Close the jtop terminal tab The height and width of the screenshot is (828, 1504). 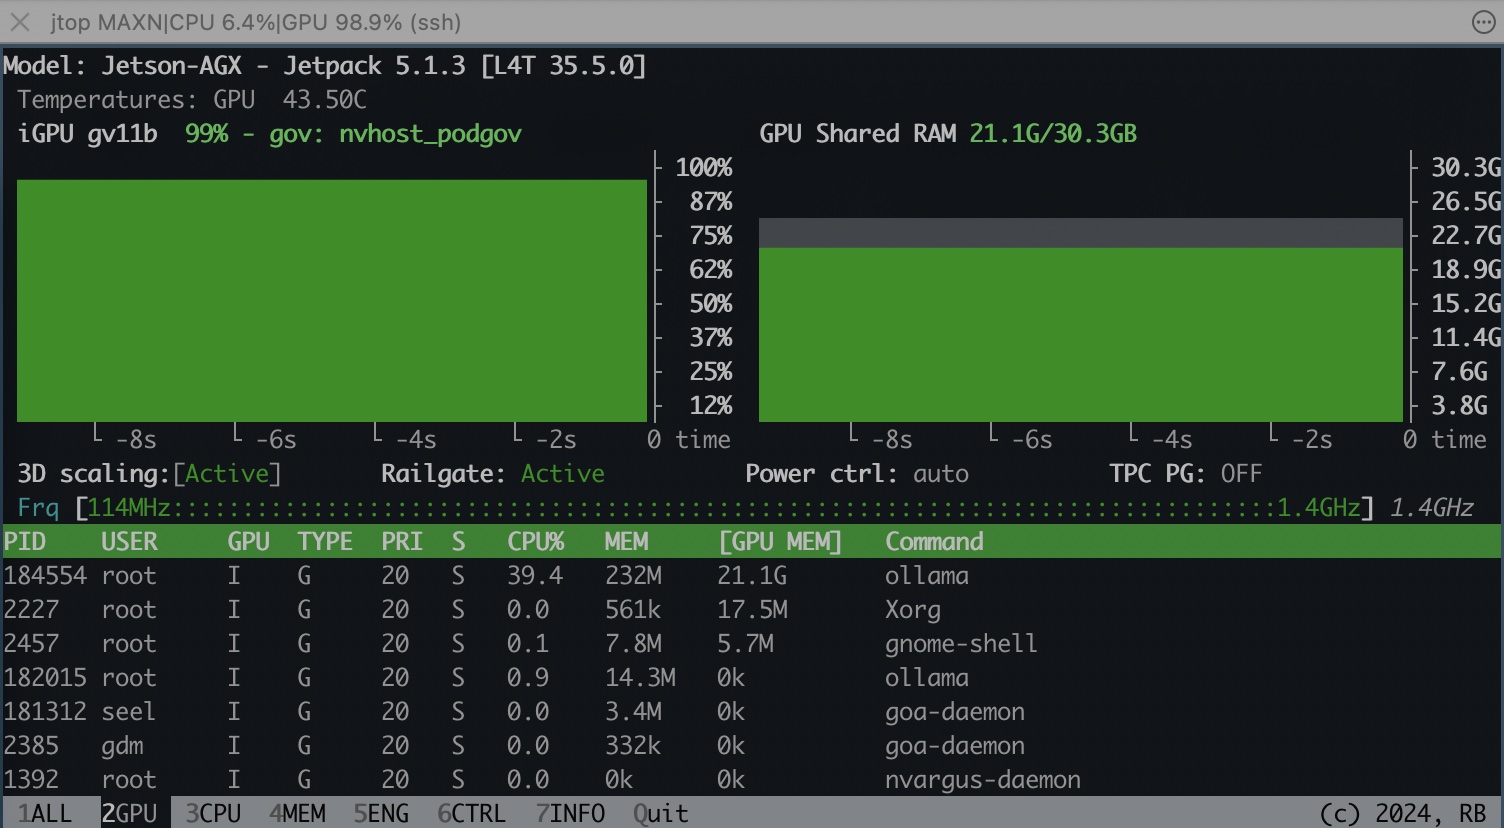(20, 22)
